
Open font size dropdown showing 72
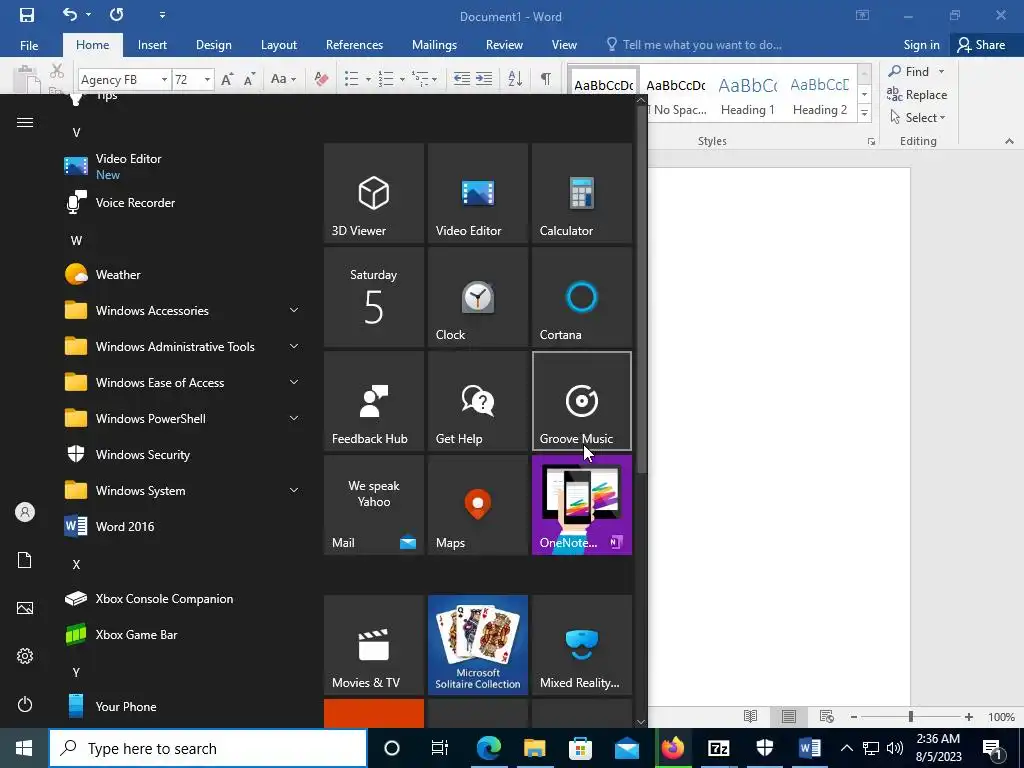tap(207, 80)
